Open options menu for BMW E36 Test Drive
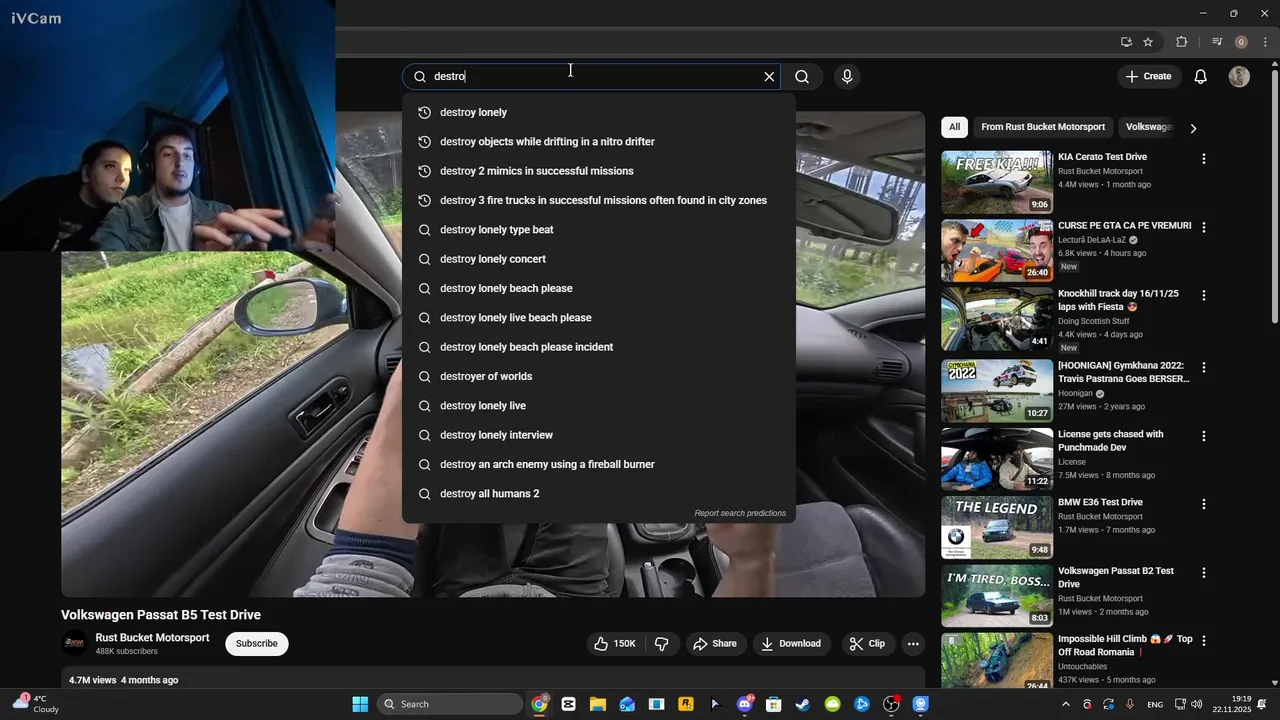 pyautogui.click(x=1204, y=504)
